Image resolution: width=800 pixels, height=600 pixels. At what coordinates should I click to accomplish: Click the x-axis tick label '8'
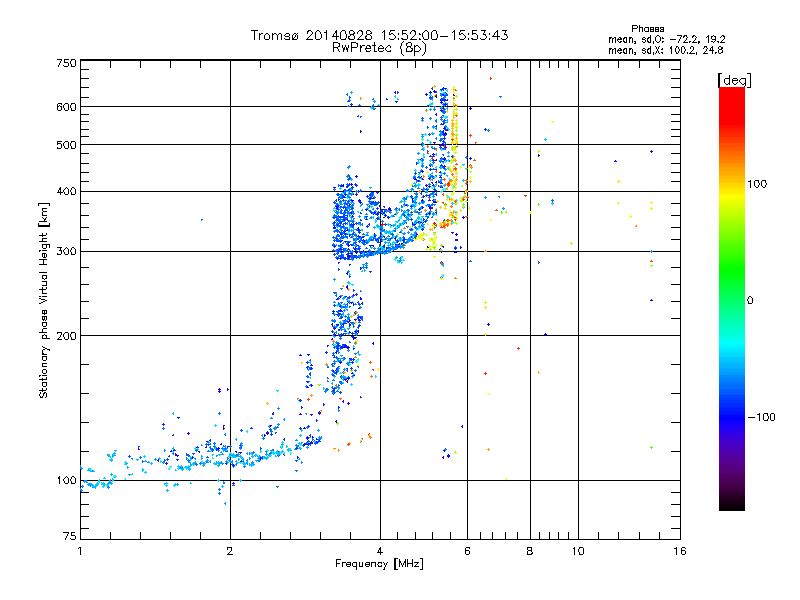pyautogui.click(x=530, y=551)
